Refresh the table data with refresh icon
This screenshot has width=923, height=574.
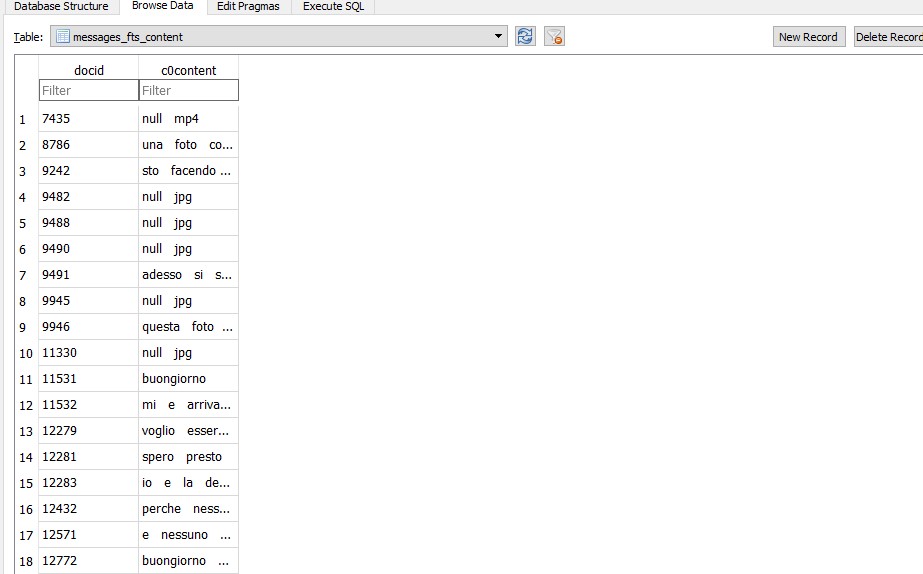(x=525, y=37)
